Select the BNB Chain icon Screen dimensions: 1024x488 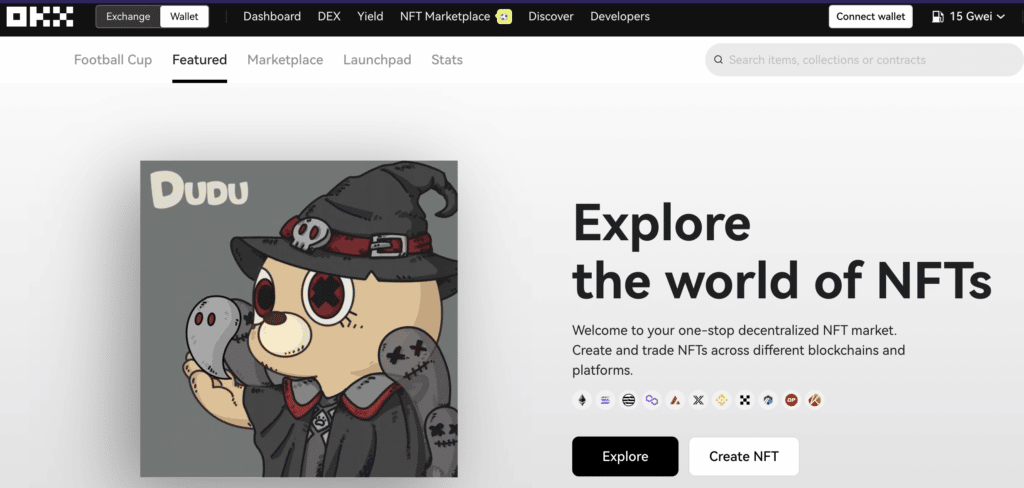(x=721, y=400)
